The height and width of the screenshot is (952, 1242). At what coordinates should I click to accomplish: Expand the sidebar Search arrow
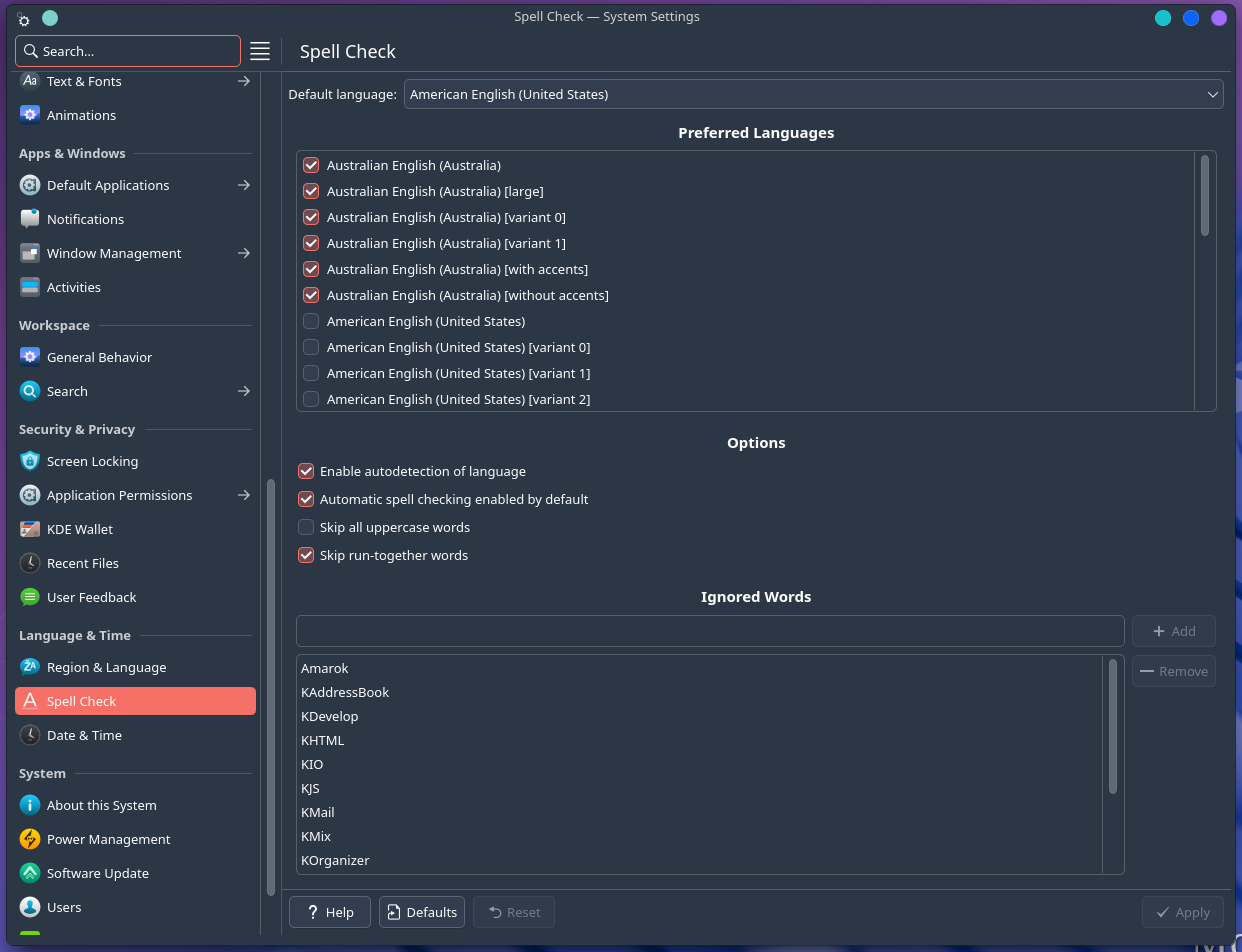tap(243, 391)
